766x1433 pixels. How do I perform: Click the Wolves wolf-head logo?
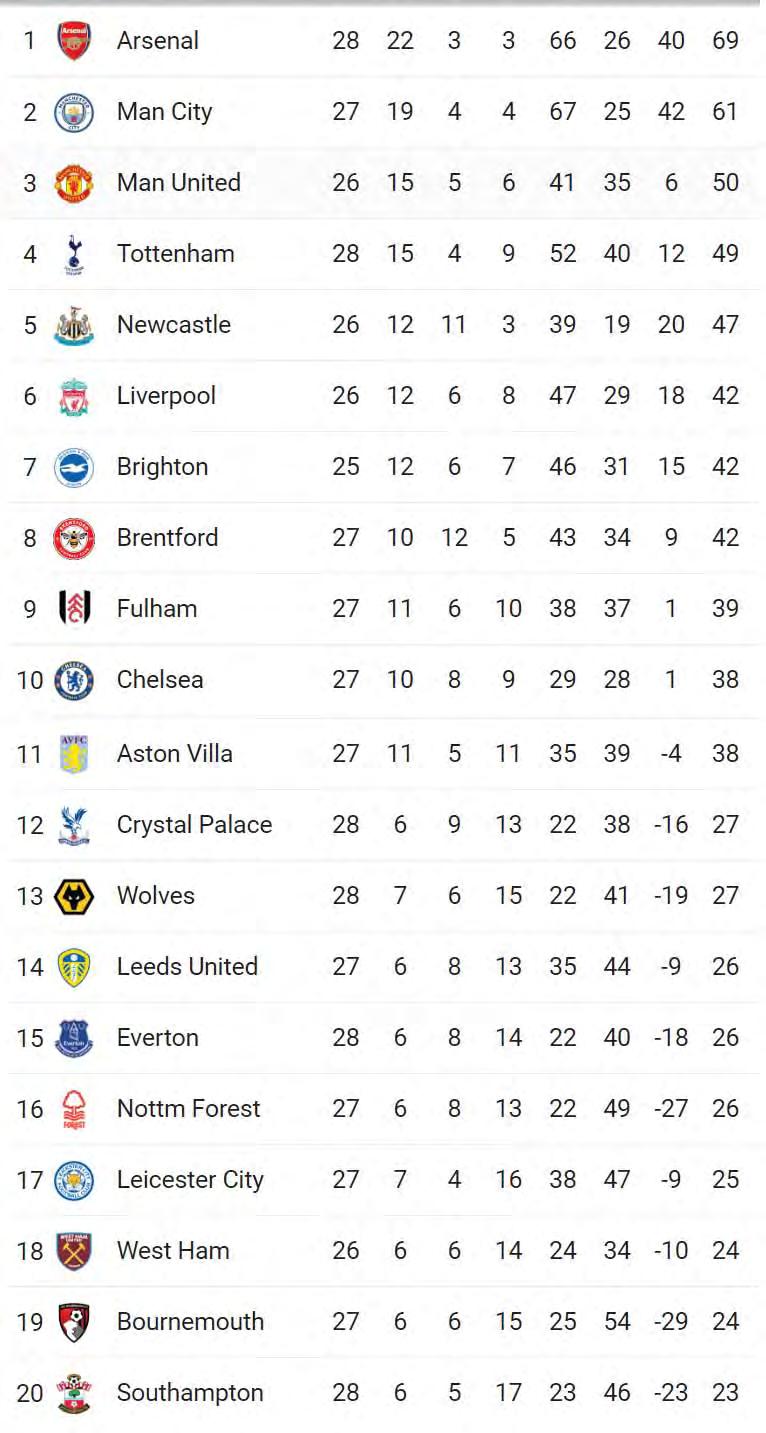click(x=73, y=896)
